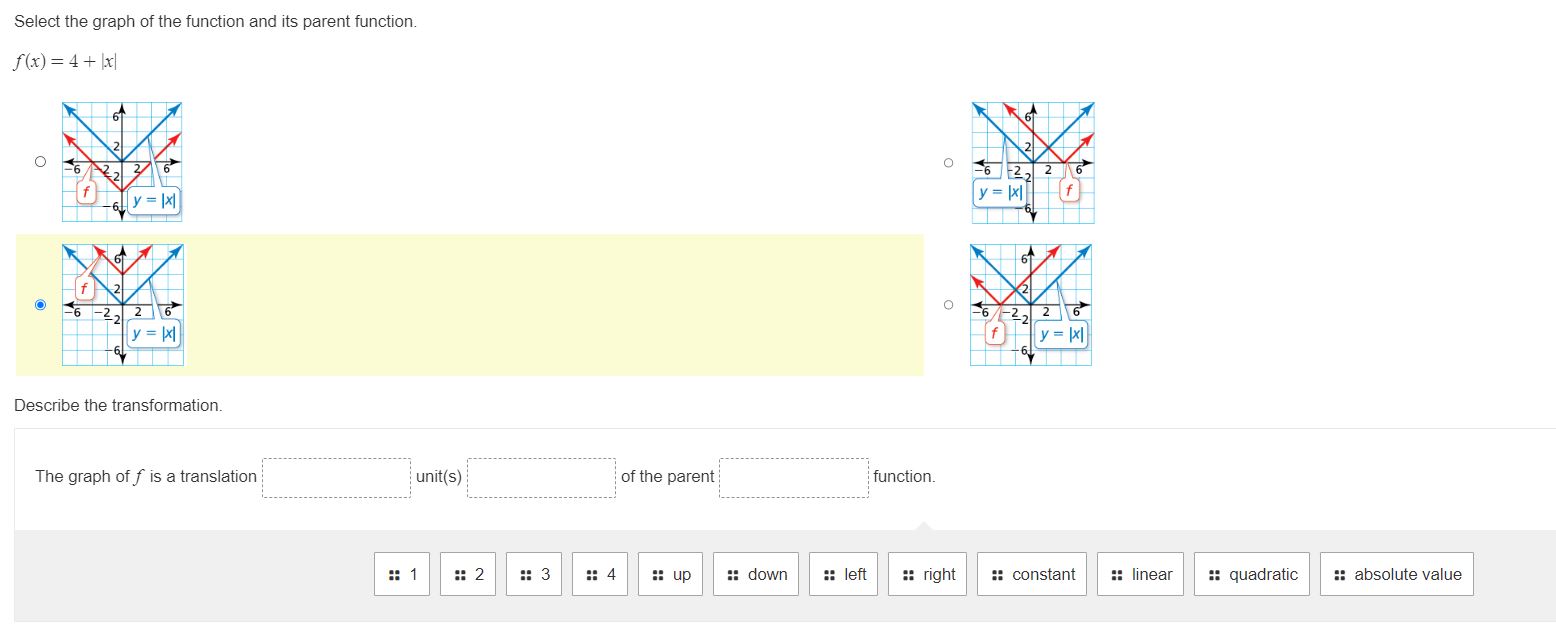Select the answer chip labeled "1"
Screen dimensions: 1556x629
click(x=401, y=573)
